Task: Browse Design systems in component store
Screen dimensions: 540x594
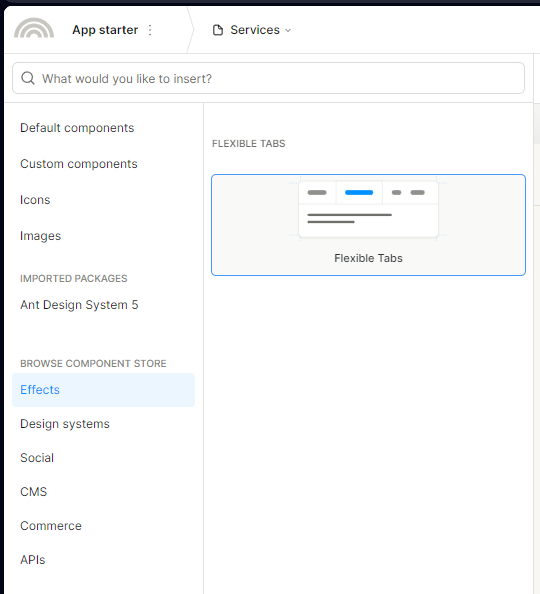Action: tap(65, 424)
